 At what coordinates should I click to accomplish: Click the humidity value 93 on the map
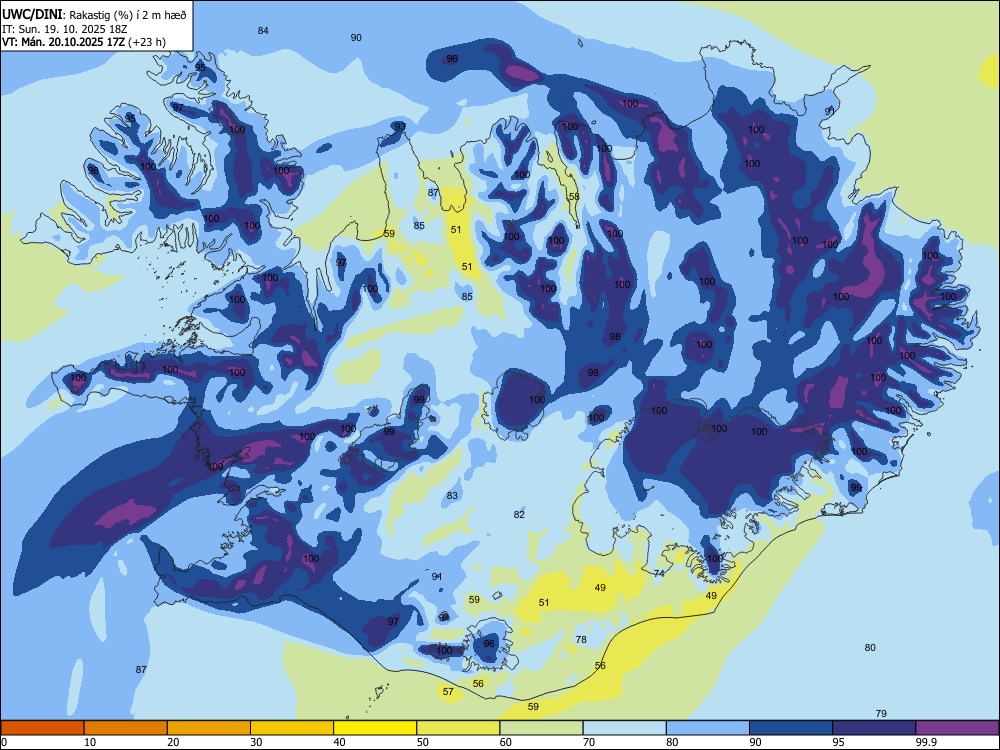[400, 126]
